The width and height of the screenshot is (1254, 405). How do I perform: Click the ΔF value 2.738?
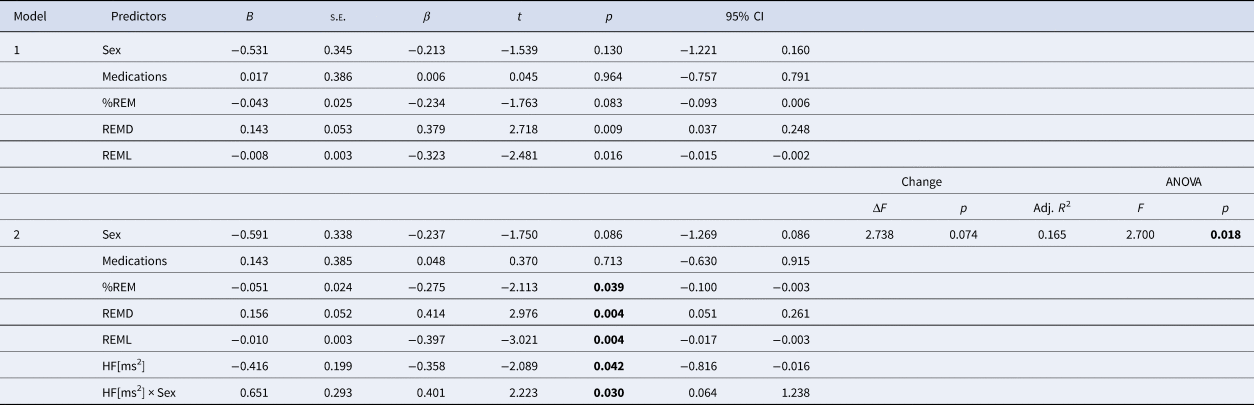[878, 234]
